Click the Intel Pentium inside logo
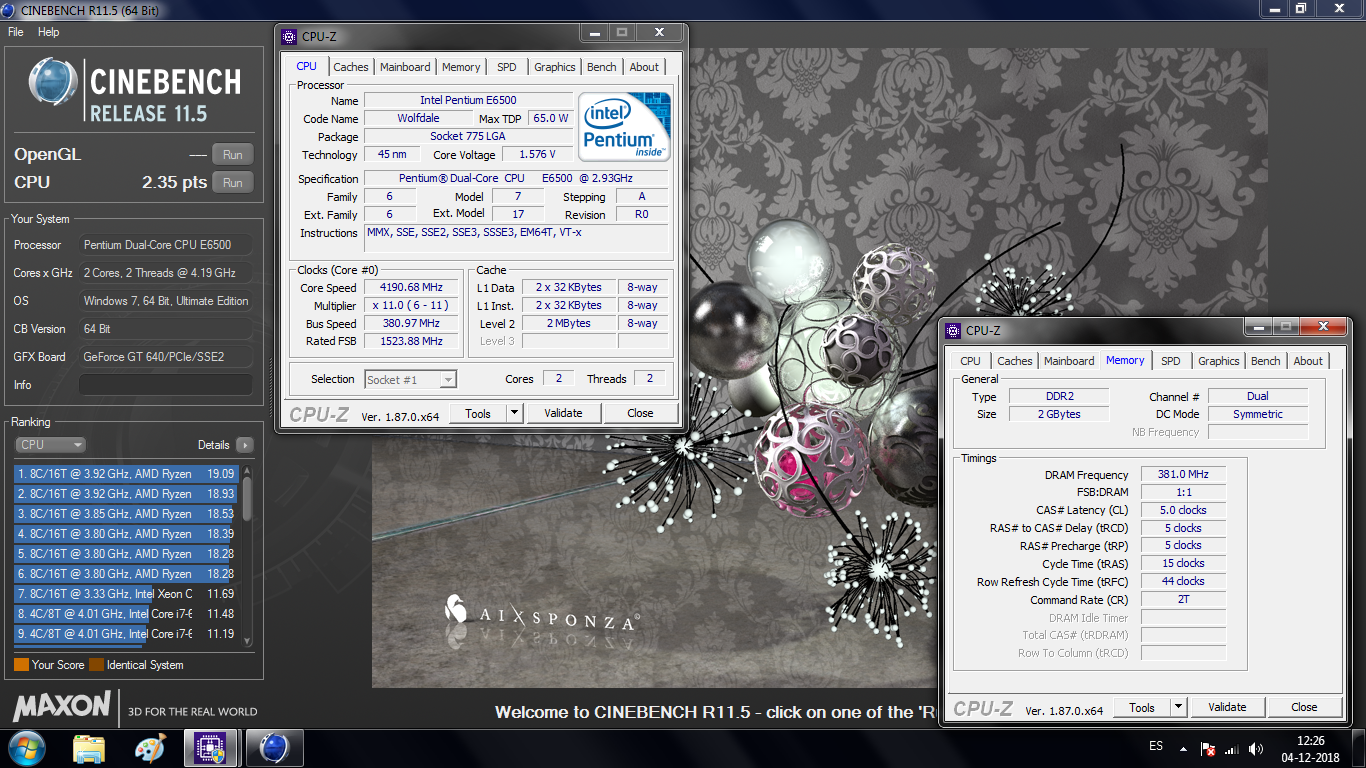 625,127
